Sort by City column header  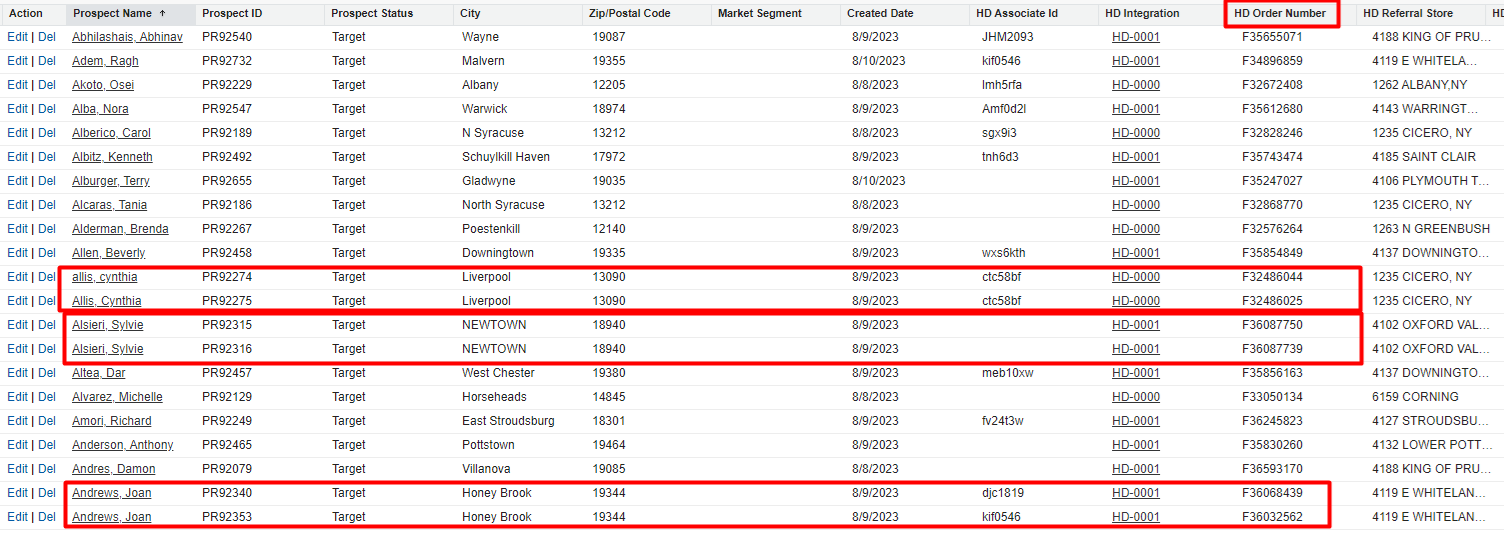(x=470, y=13)
